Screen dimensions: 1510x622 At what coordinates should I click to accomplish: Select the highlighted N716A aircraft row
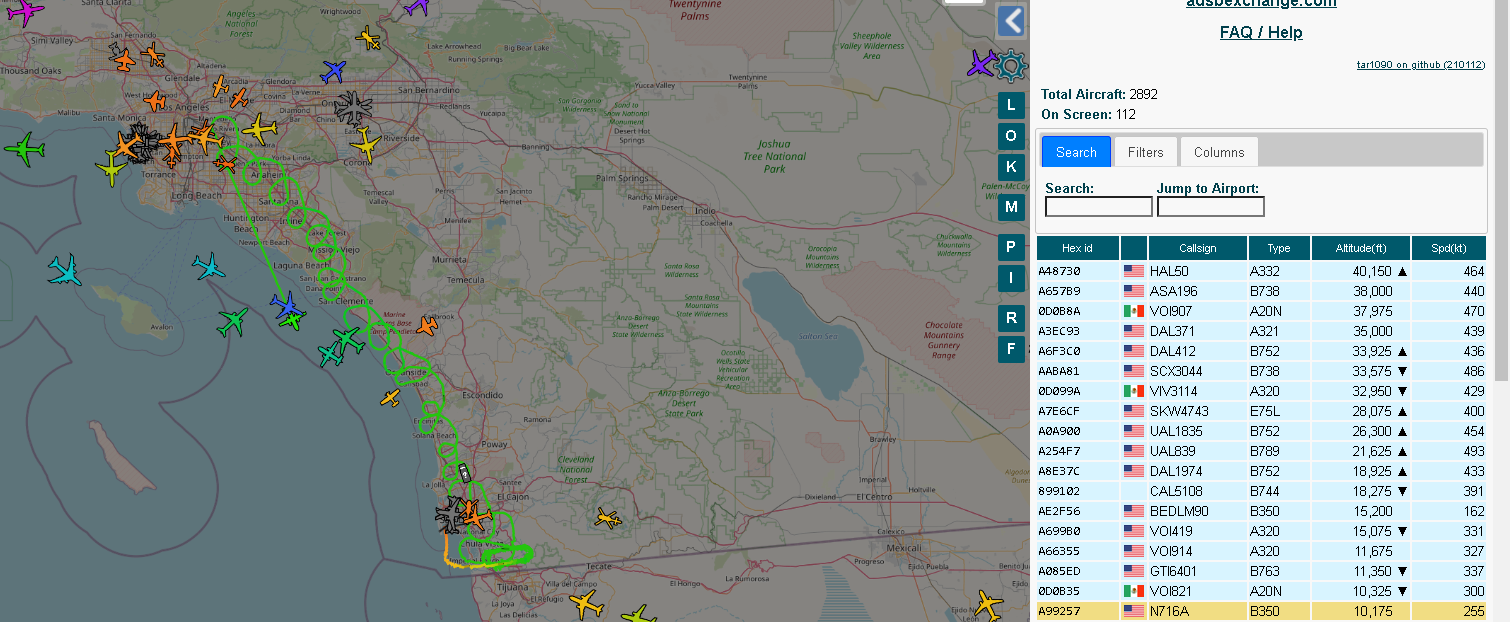(x=1261, y=611)
